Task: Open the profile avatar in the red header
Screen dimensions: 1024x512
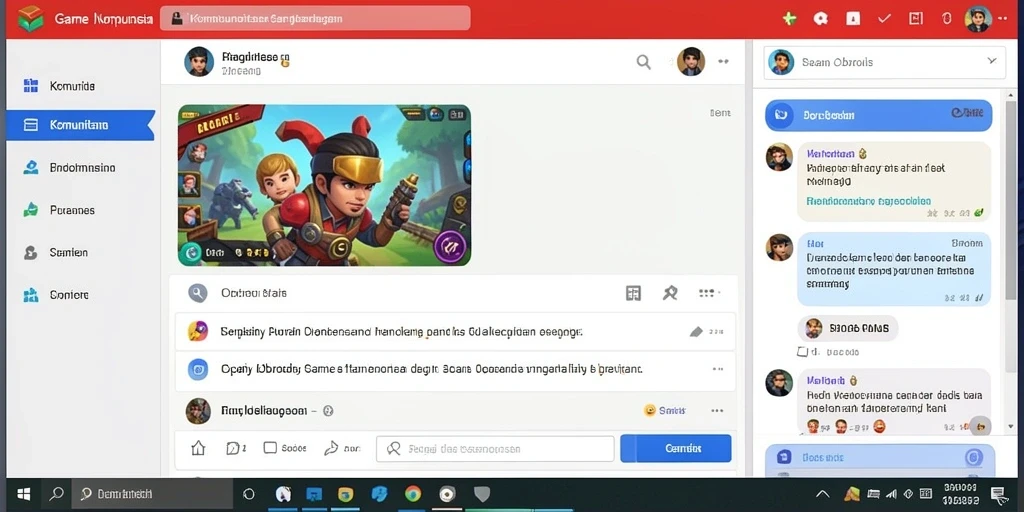Action: coord(978,19)
